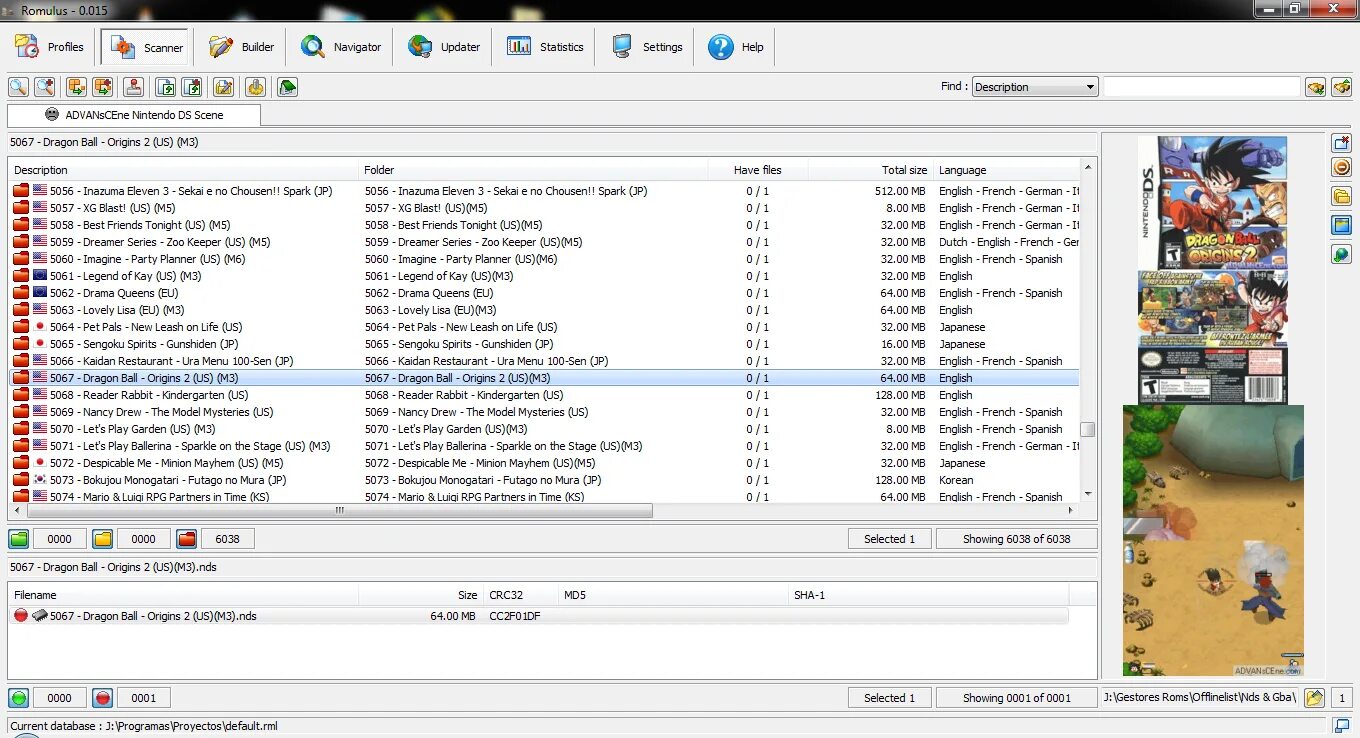Select row 5072 - Despicable Me - Minion Mayhem
This screenshot has width=1360, height=738.
(544, 463)
